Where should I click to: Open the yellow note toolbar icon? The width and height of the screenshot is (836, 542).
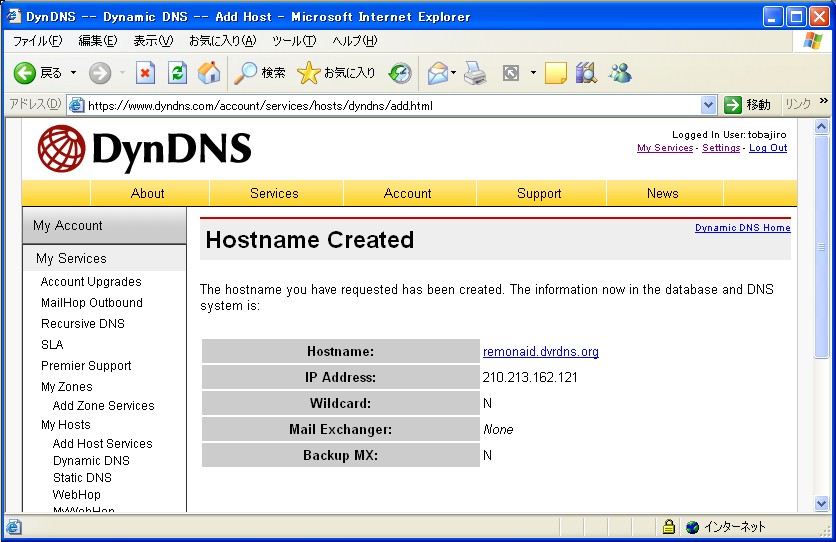556,73
